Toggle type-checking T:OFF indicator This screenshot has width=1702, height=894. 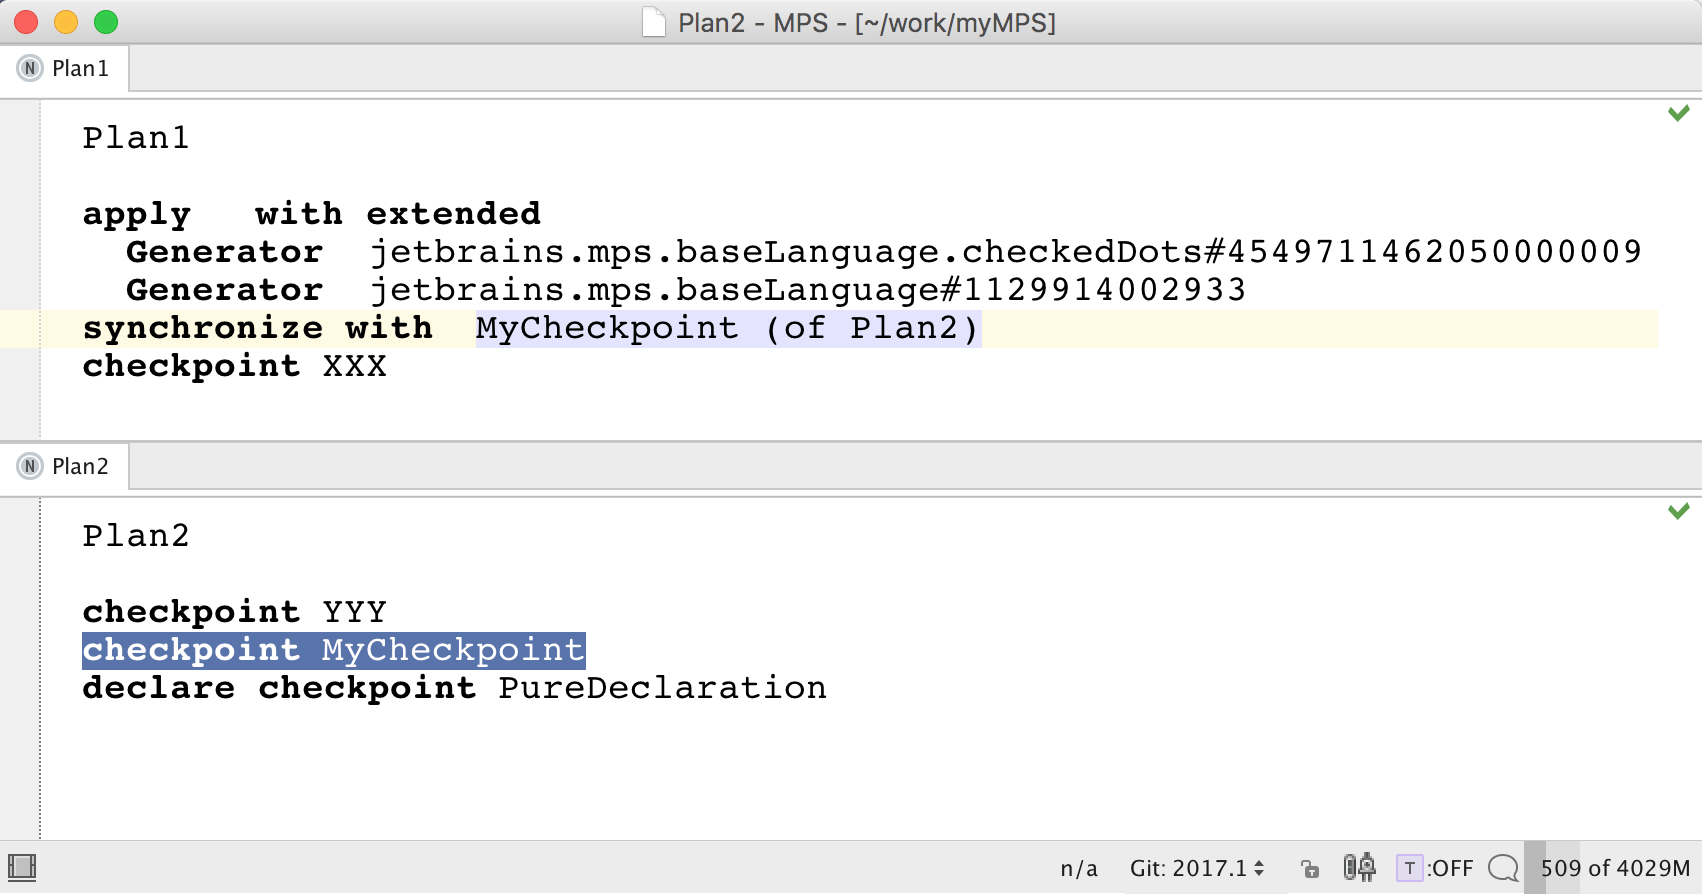1434,867
